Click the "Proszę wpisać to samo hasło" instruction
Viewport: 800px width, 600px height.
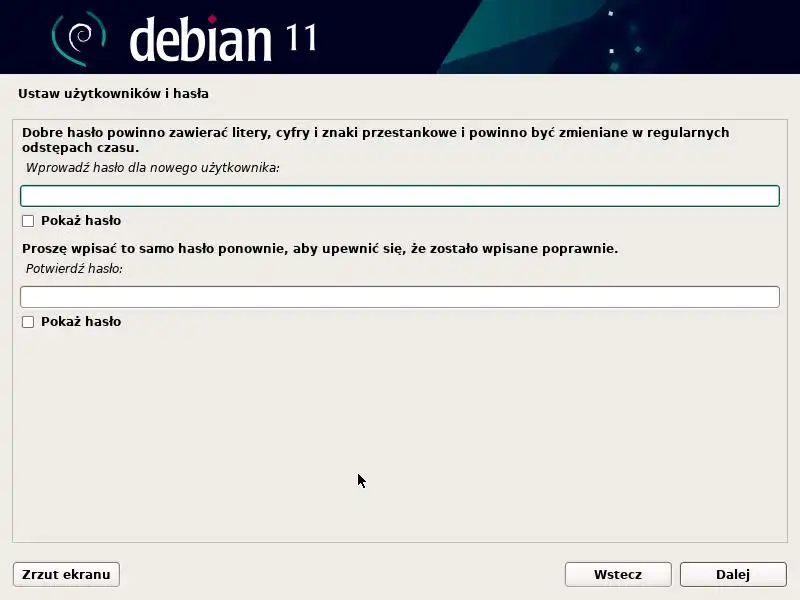point(320,249)
